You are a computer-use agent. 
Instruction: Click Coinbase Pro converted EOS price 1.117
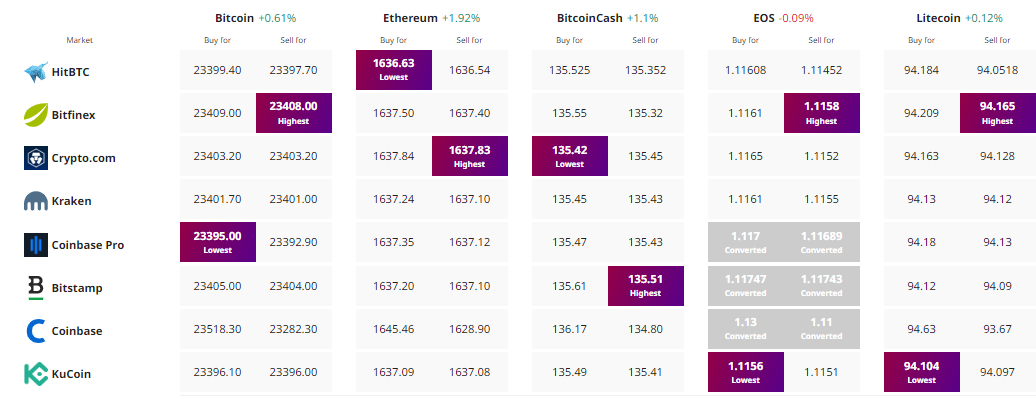tap(746, 242)
